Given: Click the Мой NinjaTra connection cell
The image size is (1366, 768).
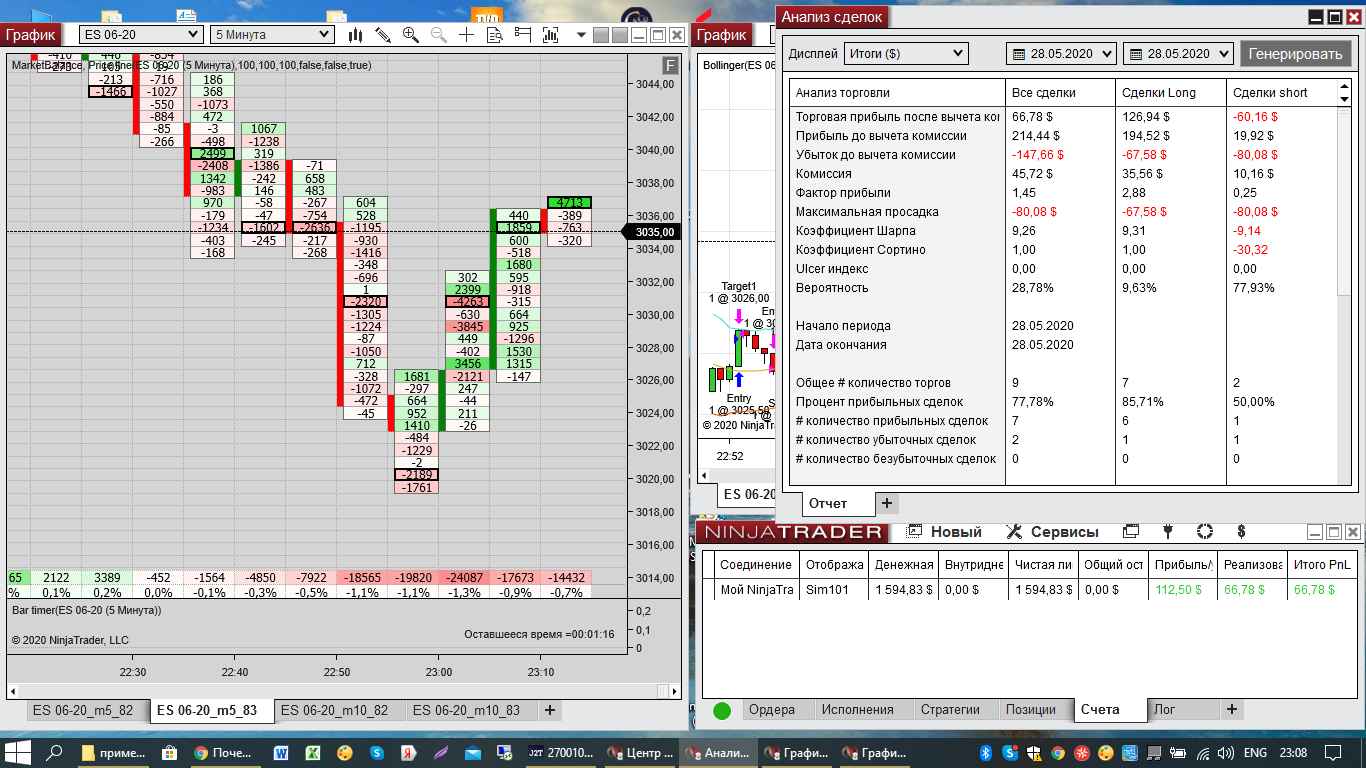Looking at the screenshot, I should point(756,590).
